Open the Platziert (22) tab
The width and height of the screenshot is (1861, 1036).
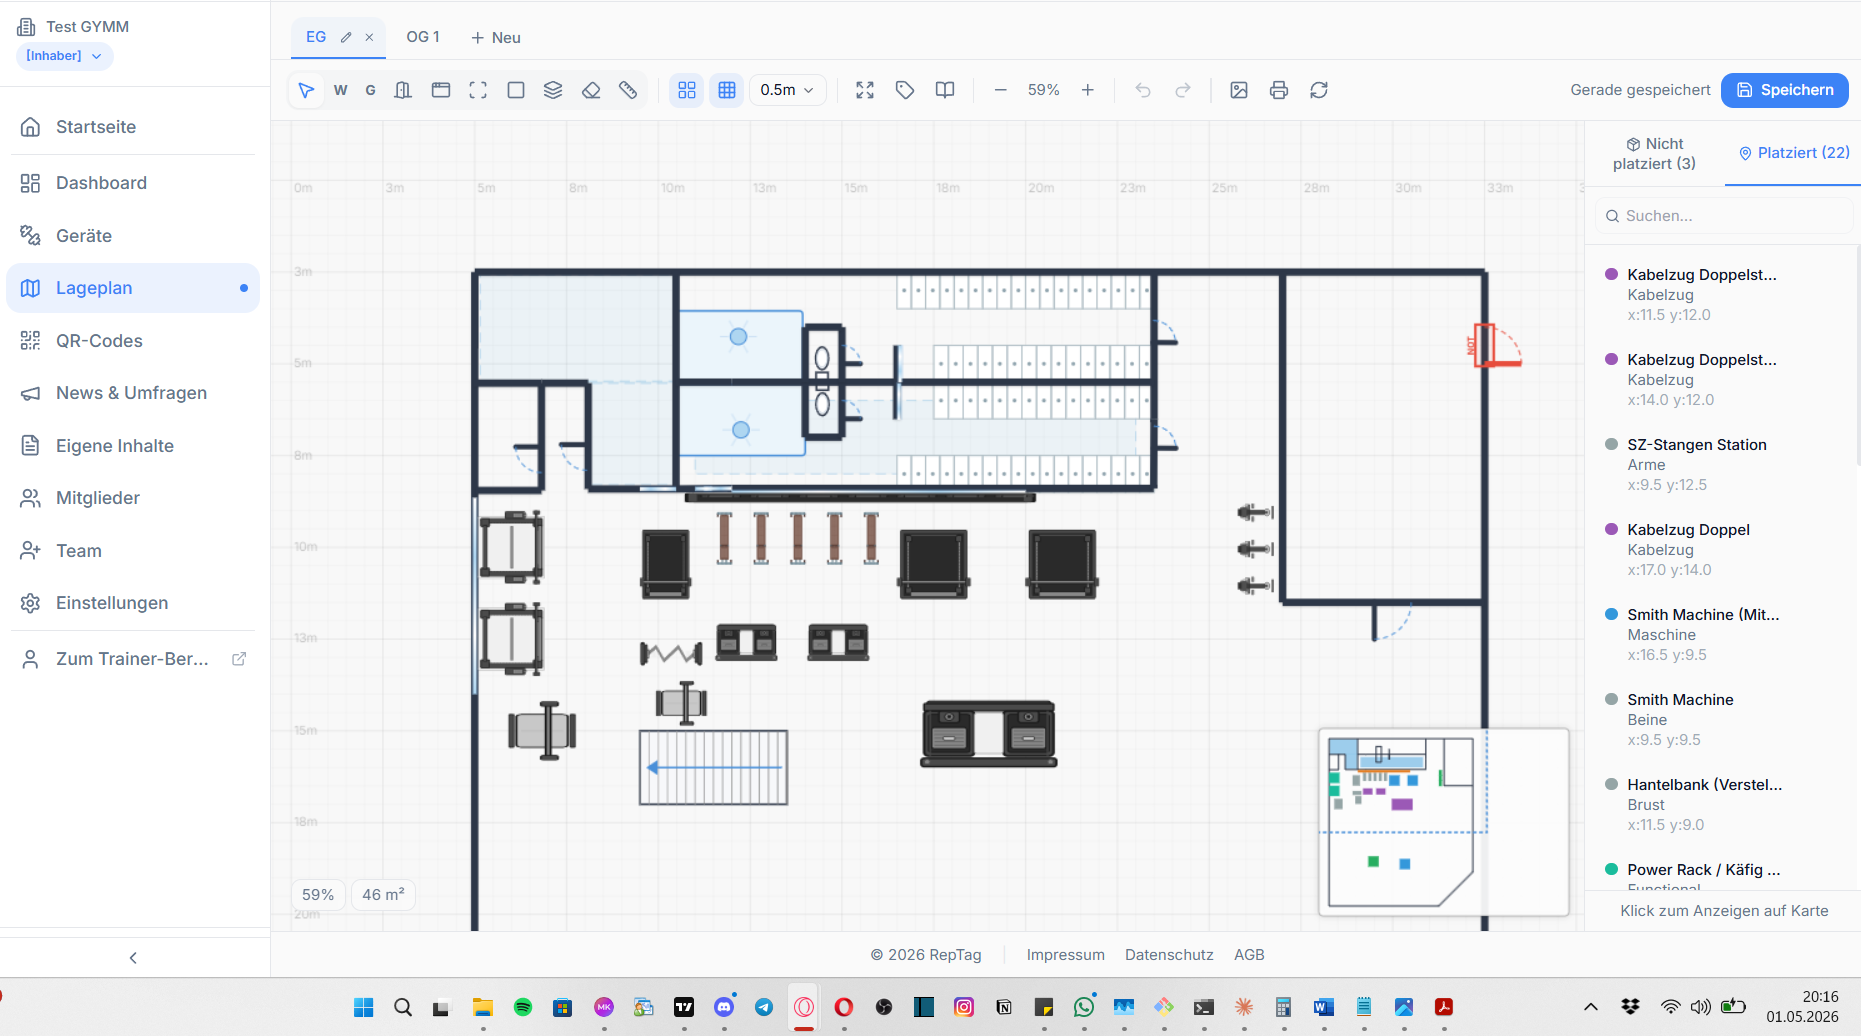tap(1794, 153)
